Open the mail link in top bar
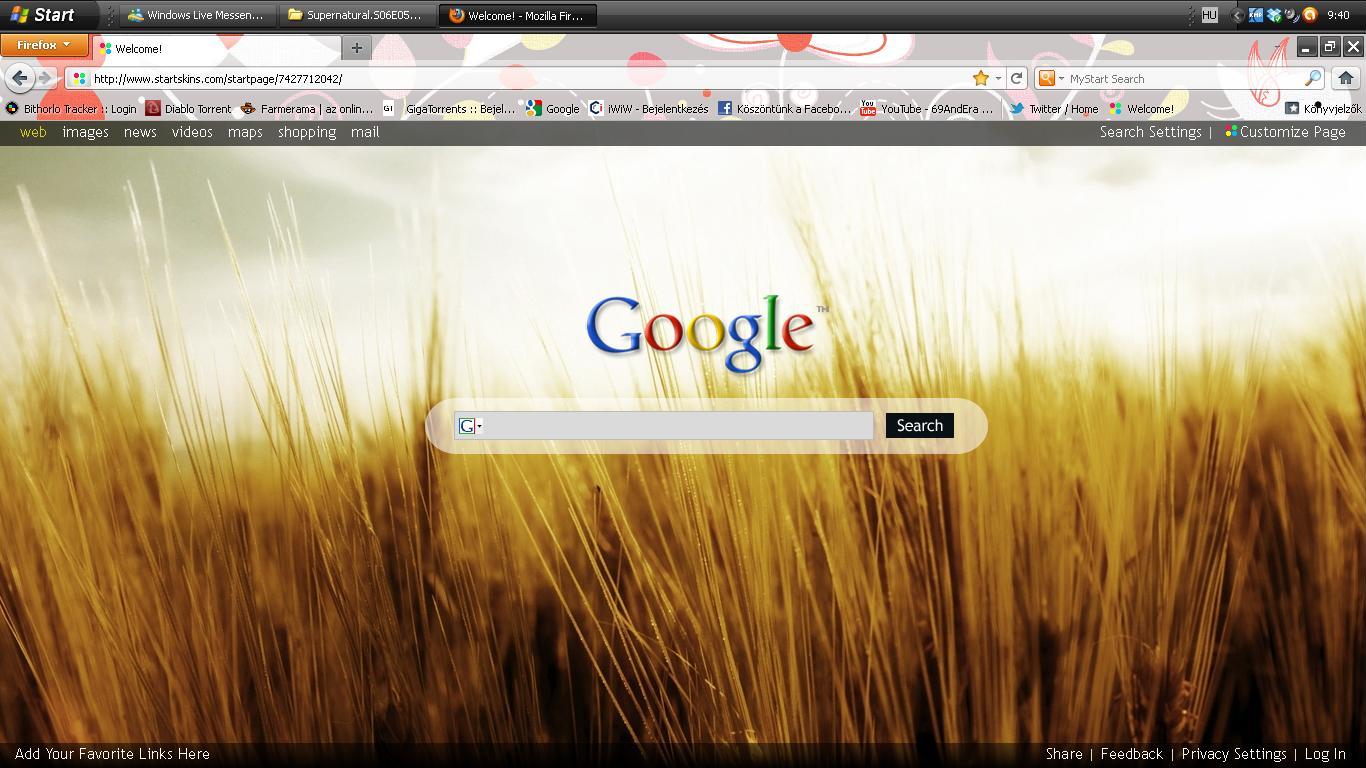 pyautogui.click(x=365, y=132)
